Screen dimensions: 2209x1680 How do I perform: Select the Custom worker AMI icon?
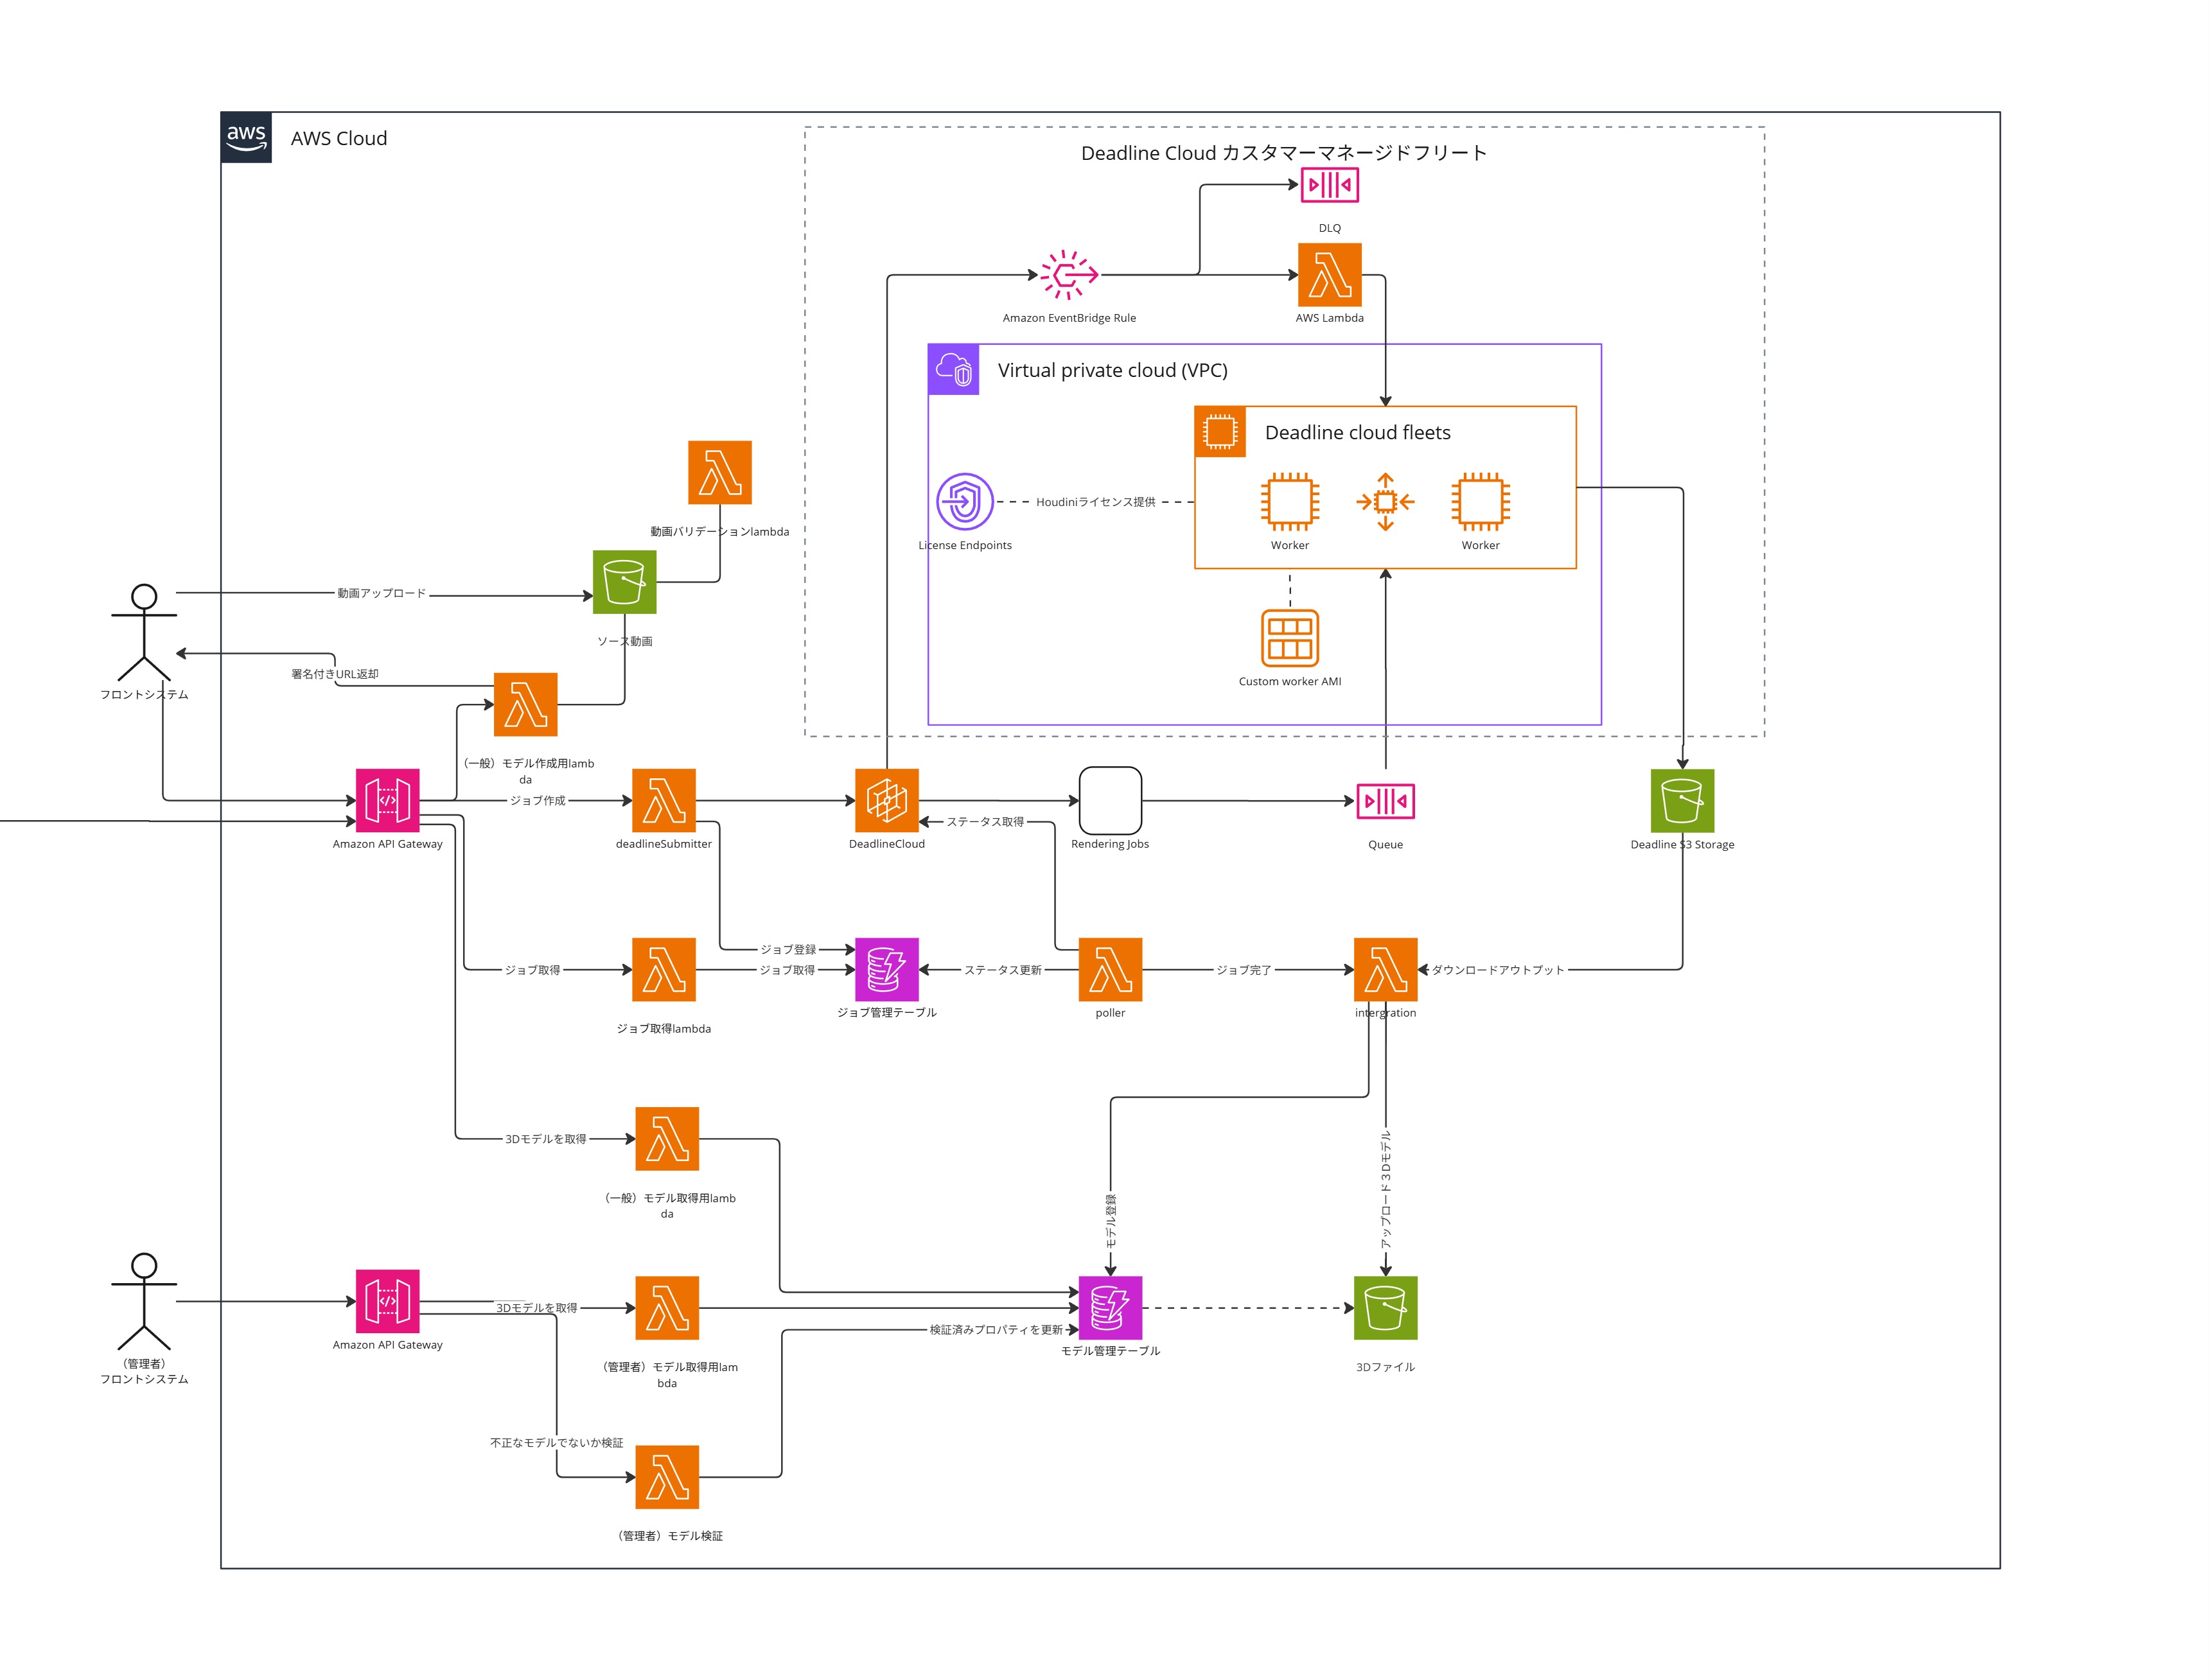click(x=1289, y=638)
